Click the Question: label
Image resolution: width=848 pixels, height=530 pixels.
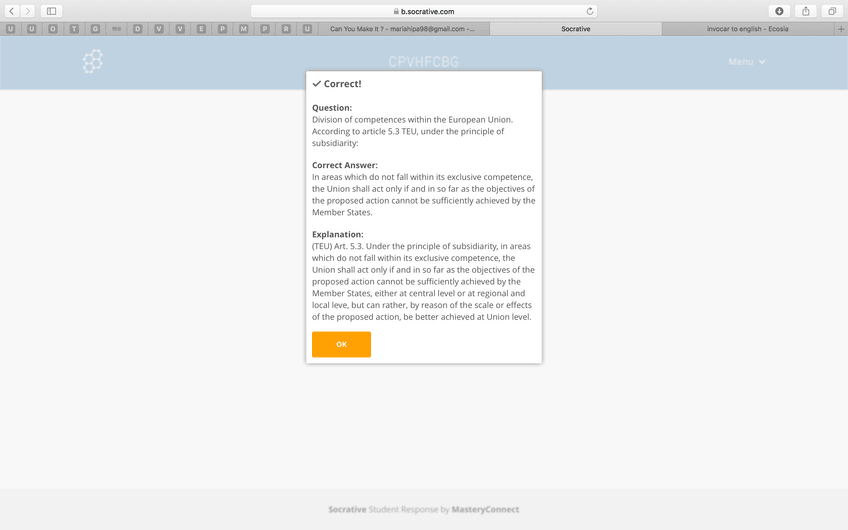tap(332, 108)
